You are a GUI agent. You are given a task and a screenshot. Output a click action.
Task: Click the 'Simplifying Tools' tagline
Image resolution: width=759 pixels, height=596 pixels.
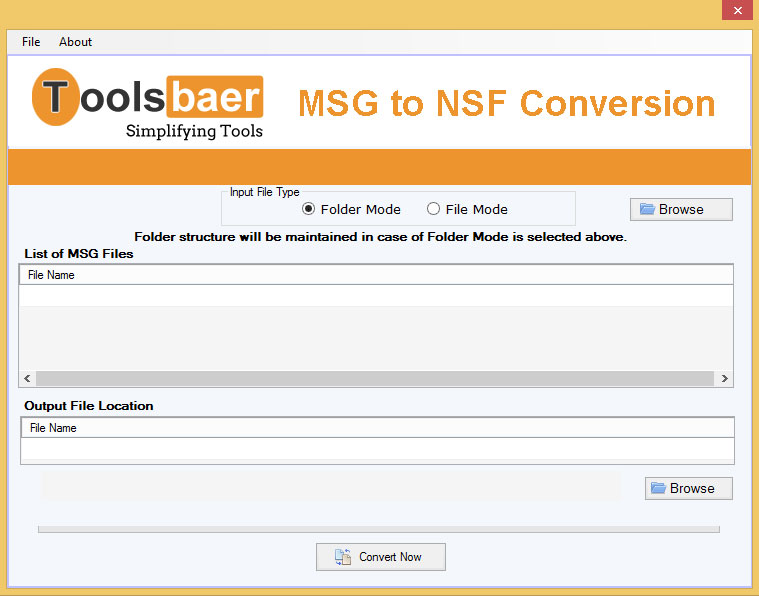point(194,131)
